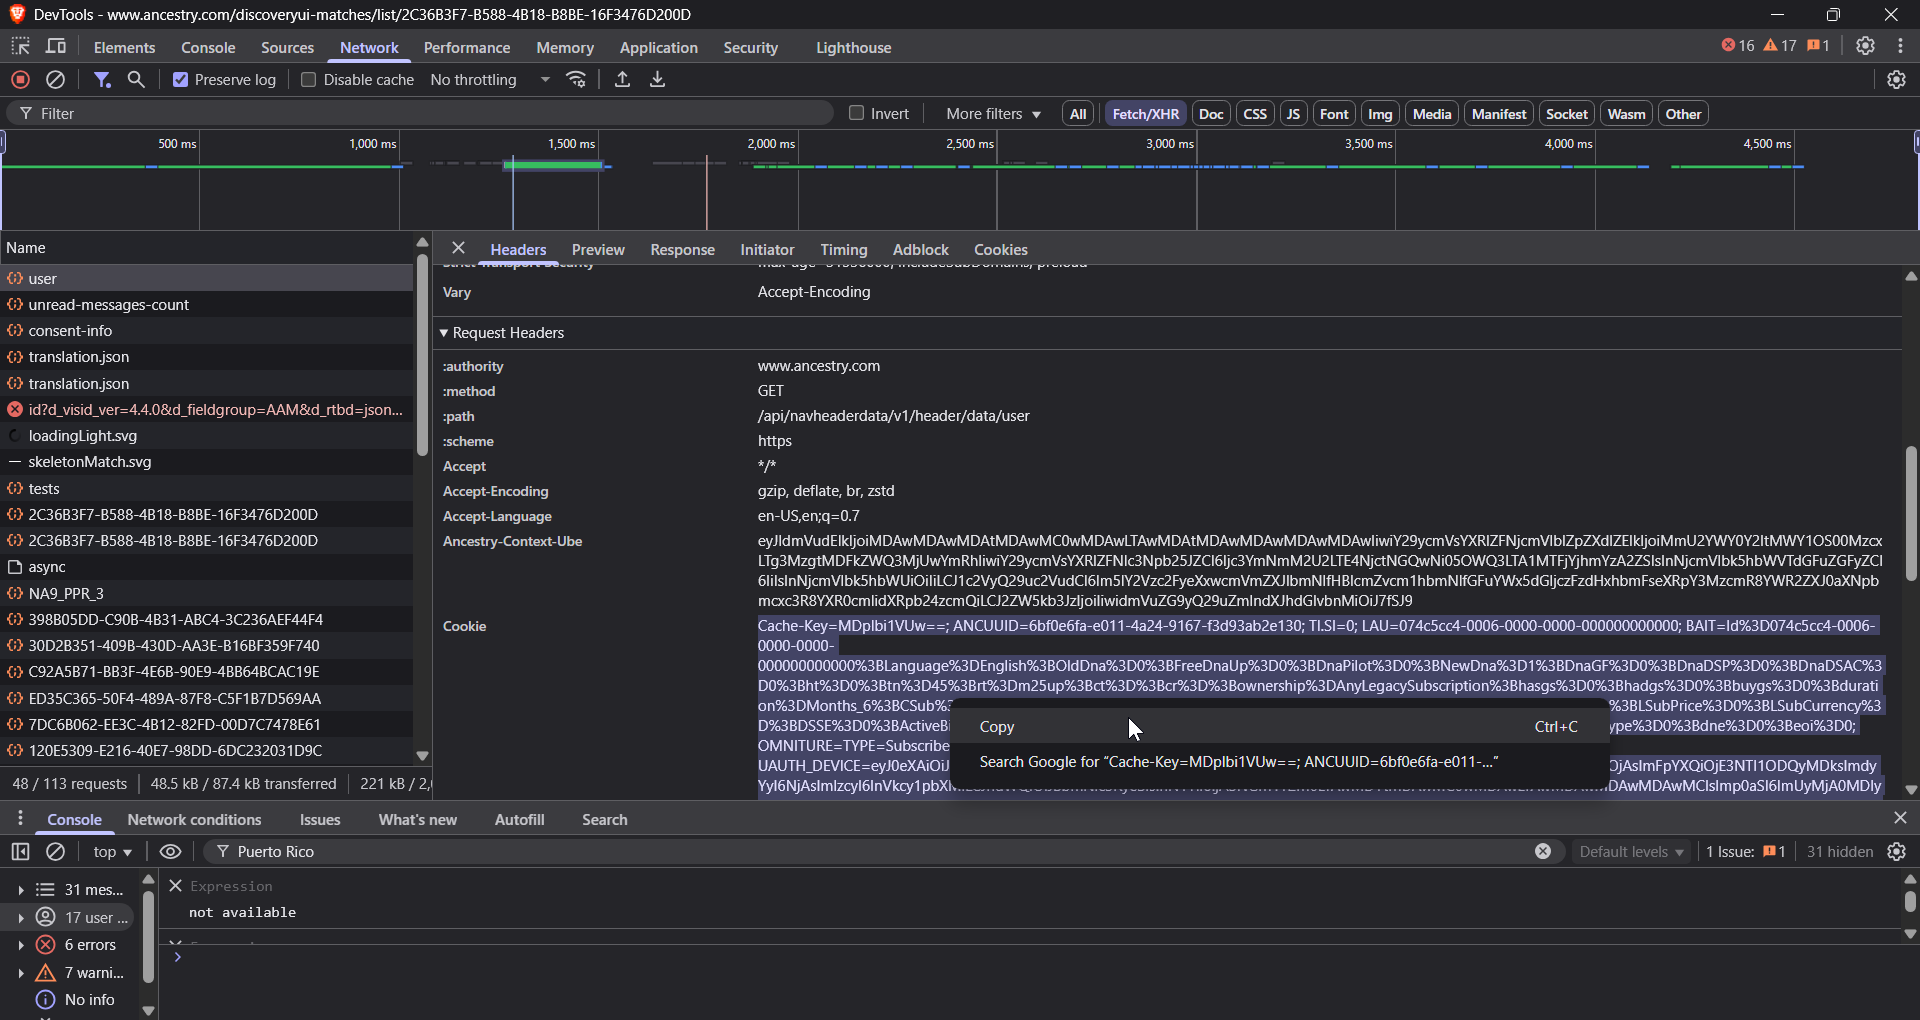Select the unread-messages-count request
Viewport: 1920px width, 1020px height.
[206, 305]
